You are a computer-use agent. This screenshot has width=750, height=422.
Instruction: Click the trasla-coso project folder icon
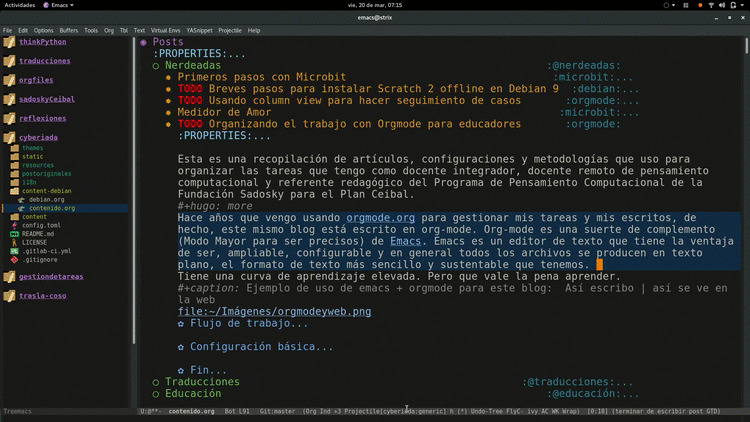click(9, 296)
